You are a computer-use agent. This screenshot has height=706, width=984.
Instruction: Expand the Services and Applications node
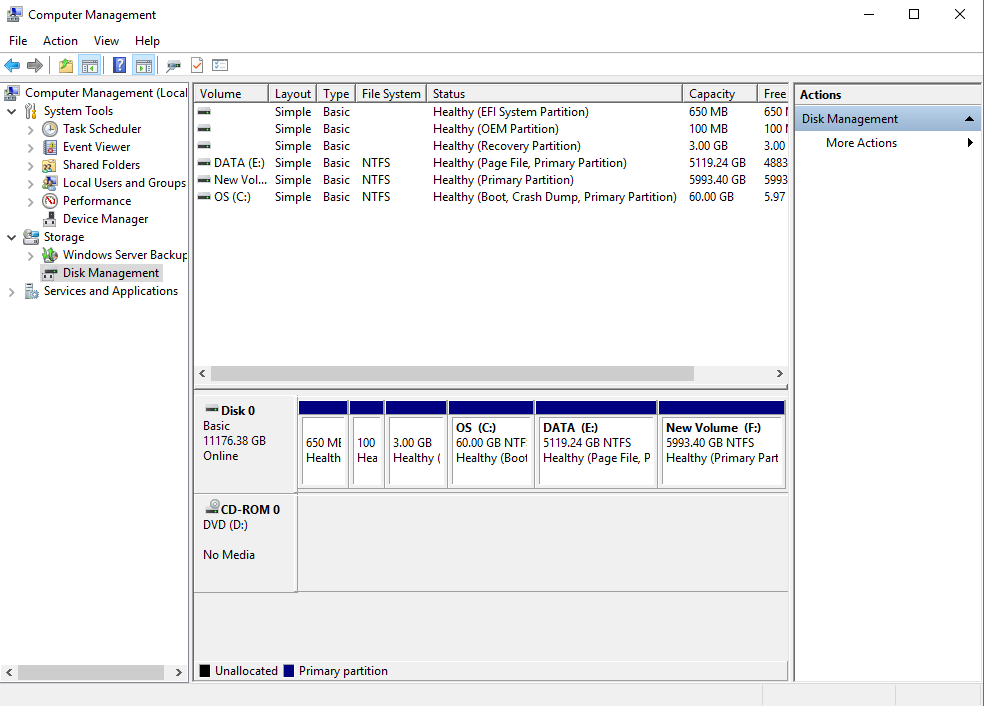pos(11,292)
